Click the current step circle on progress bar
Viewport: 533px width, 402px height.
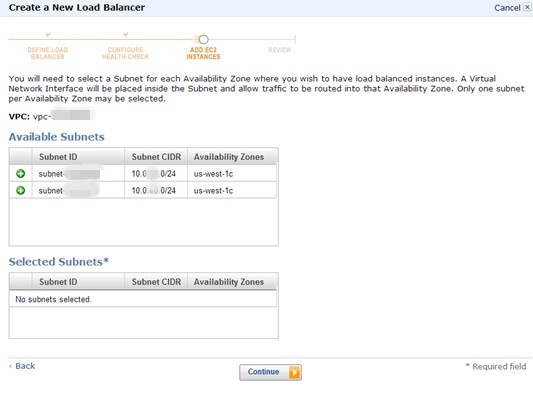coord(203,39)
